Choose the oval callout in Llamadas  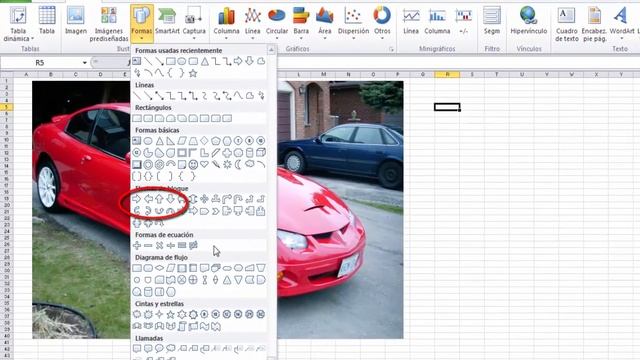pos(159,349)
